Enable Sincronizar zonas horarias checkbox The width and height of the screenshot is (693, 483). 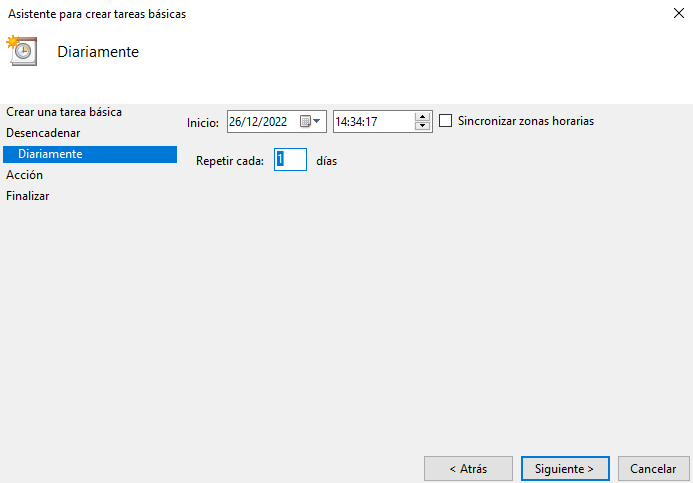click(x=446, y=121)
